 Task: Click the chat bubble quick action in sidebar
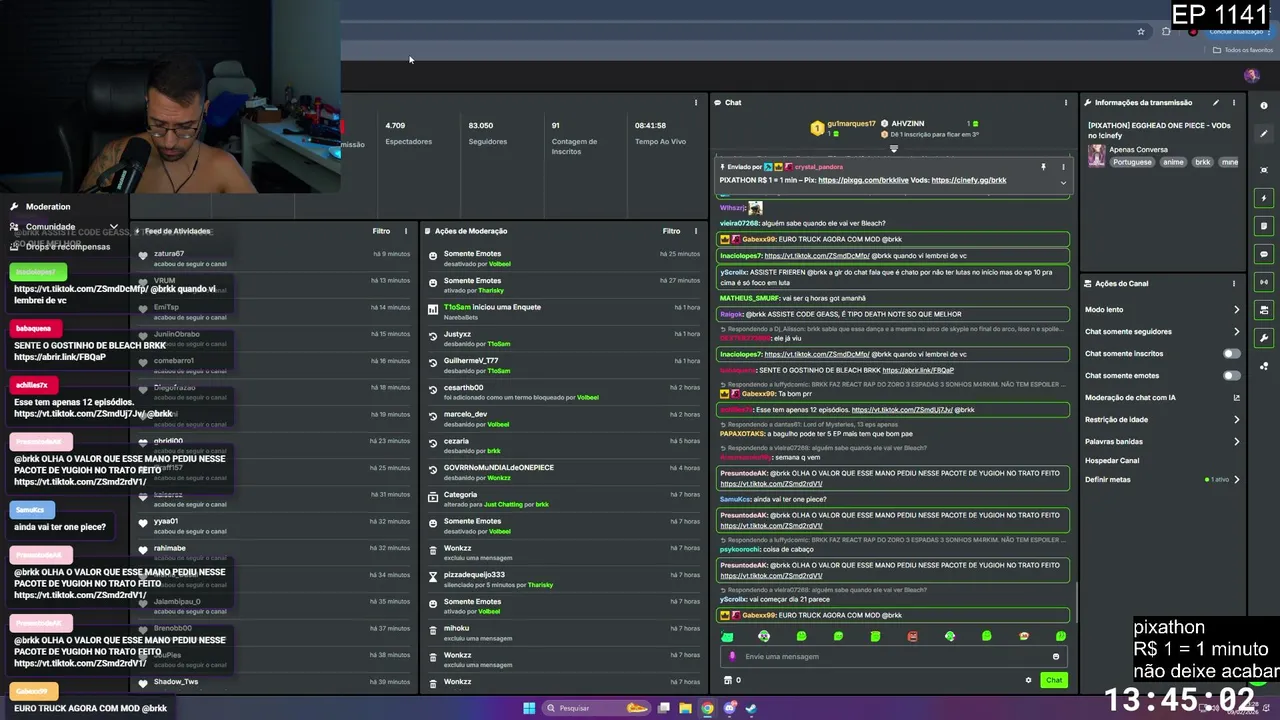[1264, 254]
